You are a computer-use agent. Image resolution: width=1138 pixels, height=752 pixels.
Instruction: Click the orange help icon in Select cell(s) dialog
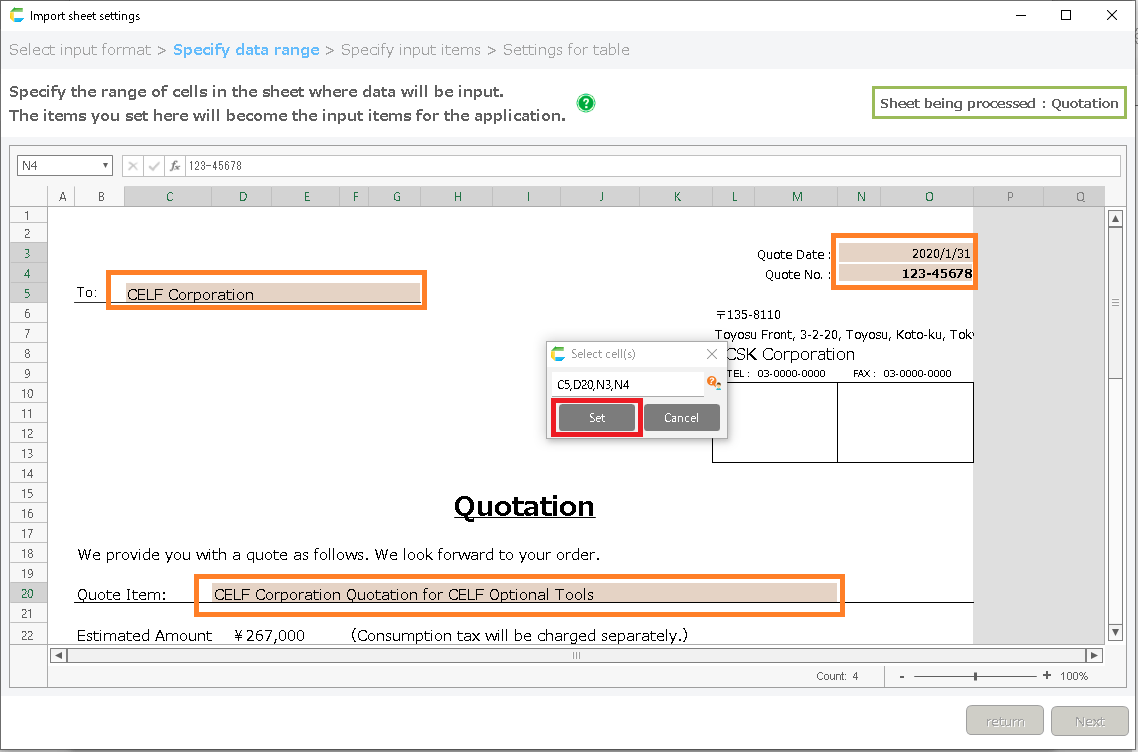713,382
